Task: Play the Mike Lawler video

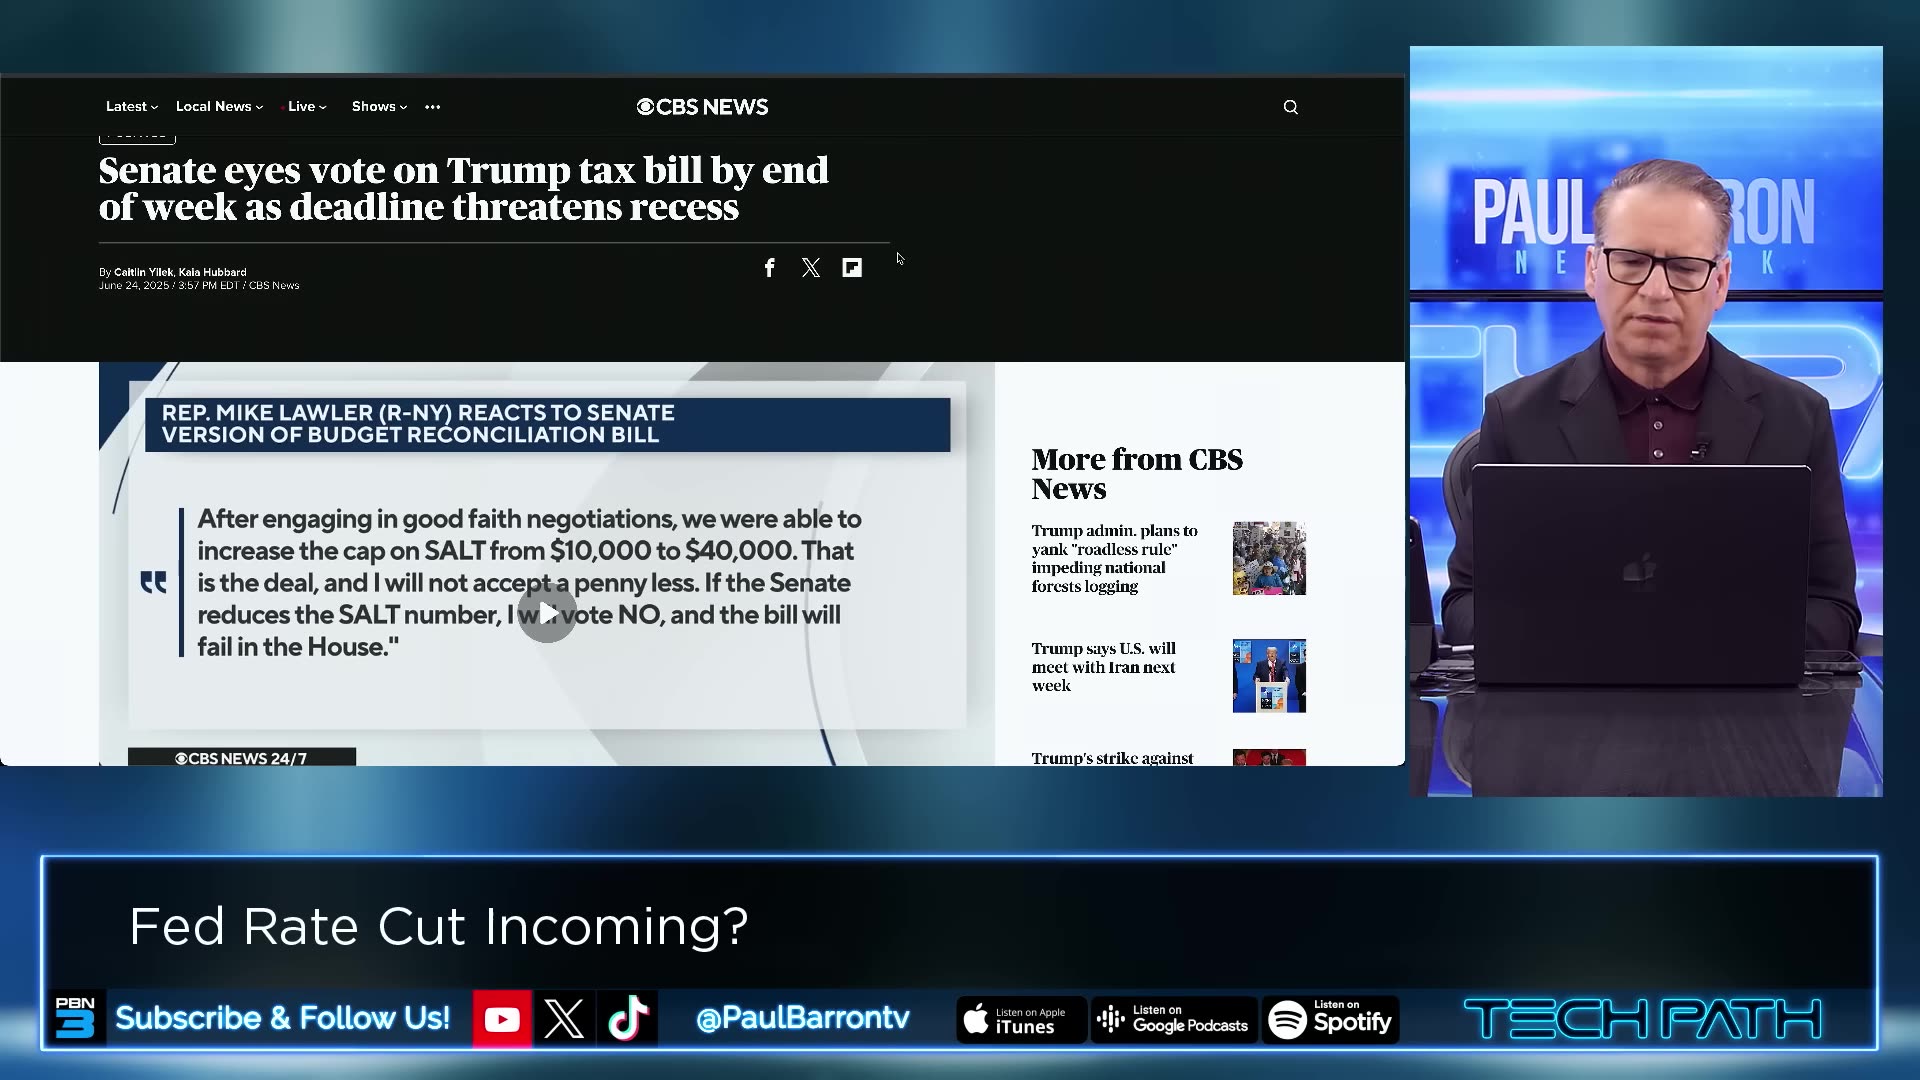Action: (x=547, y=613)
